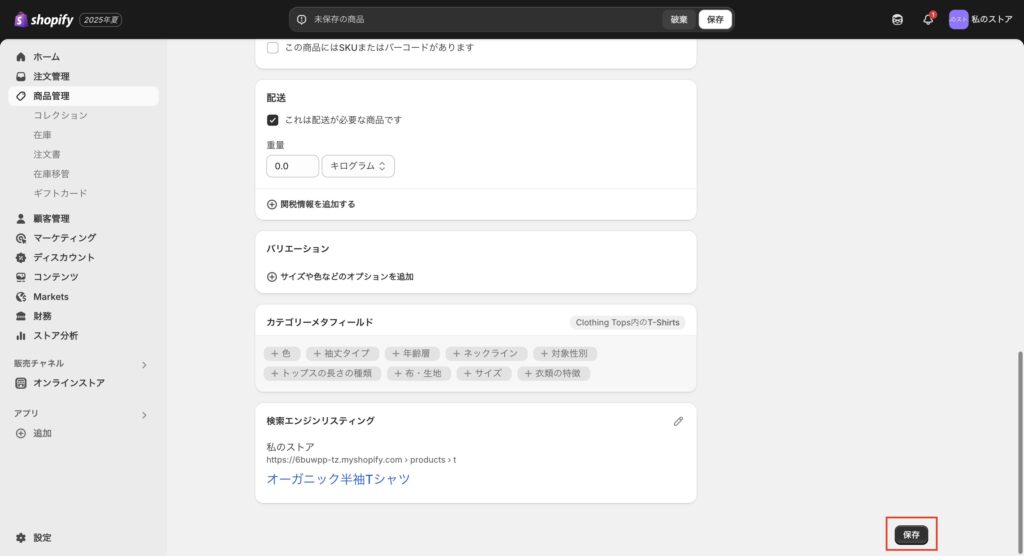This screenshot has height=556, width=1024.
Task: Click the Sidekick assistant icon in the top bar
Action: 897,19
